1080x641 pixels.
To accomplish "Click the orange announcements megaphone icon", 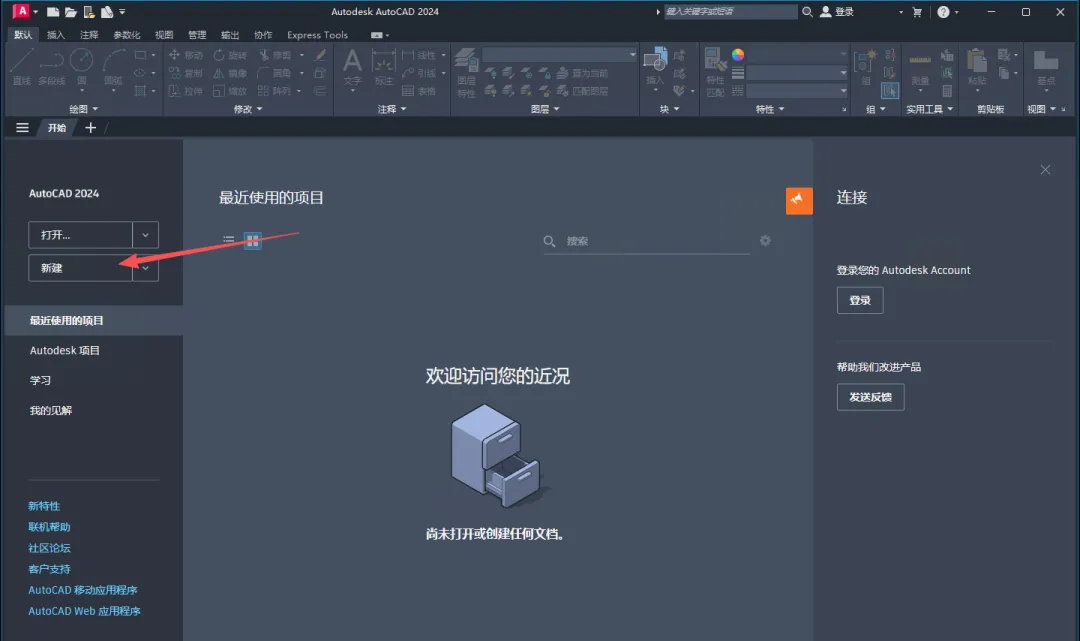I will (799, 200).
